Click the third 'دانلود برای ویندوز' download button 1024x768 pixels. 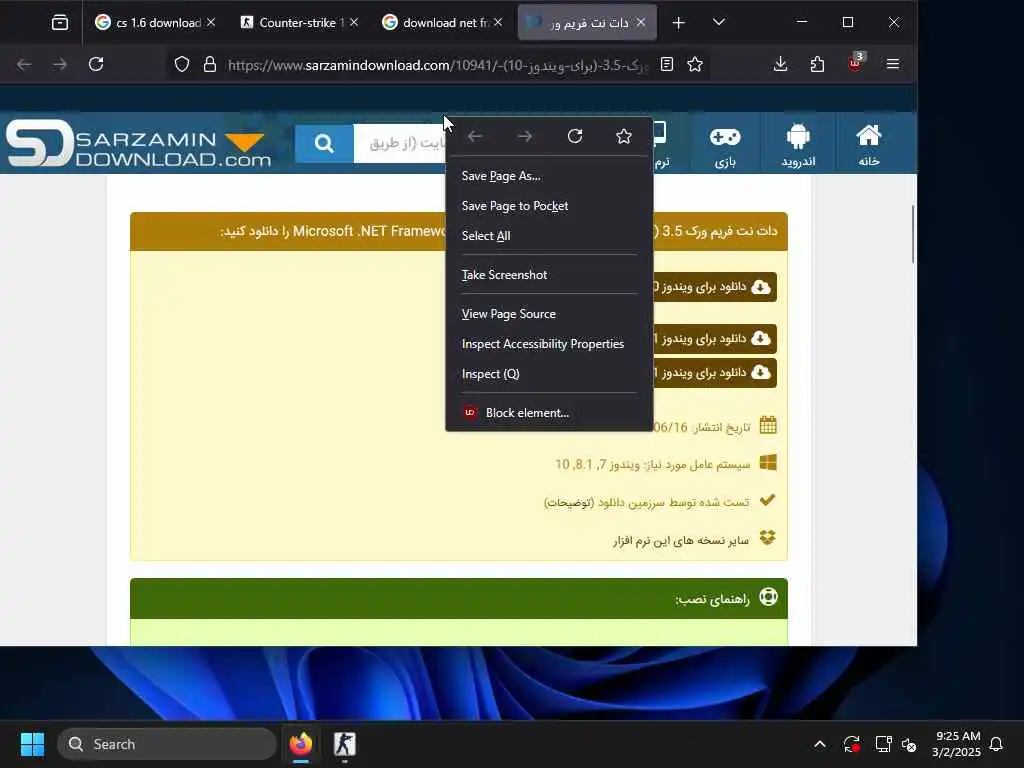click(714, 372)
